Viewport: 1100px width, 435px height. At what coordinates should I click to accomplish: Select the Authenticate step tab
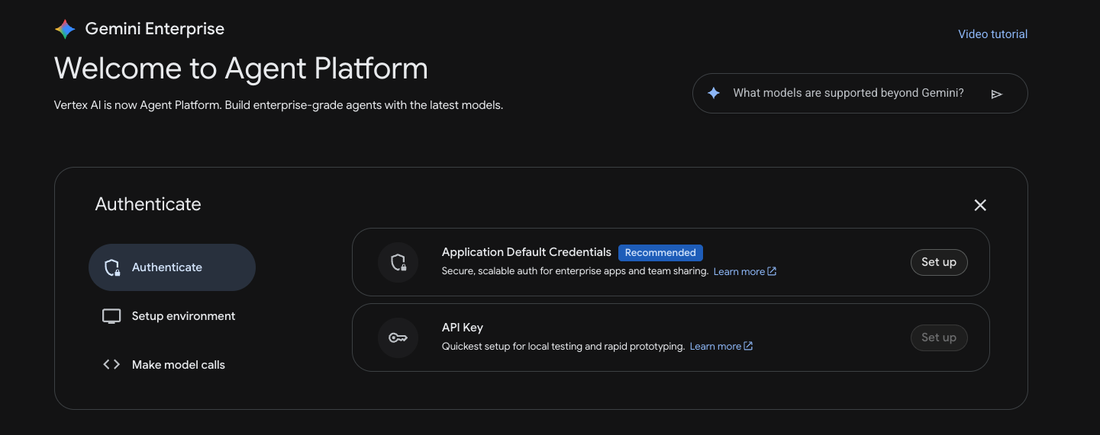[172, 267]
